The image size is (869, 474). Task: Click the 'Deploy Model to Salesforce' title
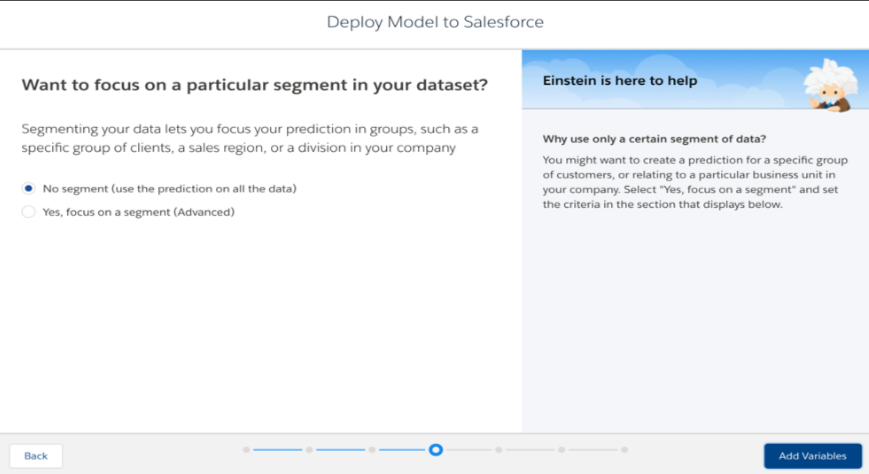[x=435, y=22]
